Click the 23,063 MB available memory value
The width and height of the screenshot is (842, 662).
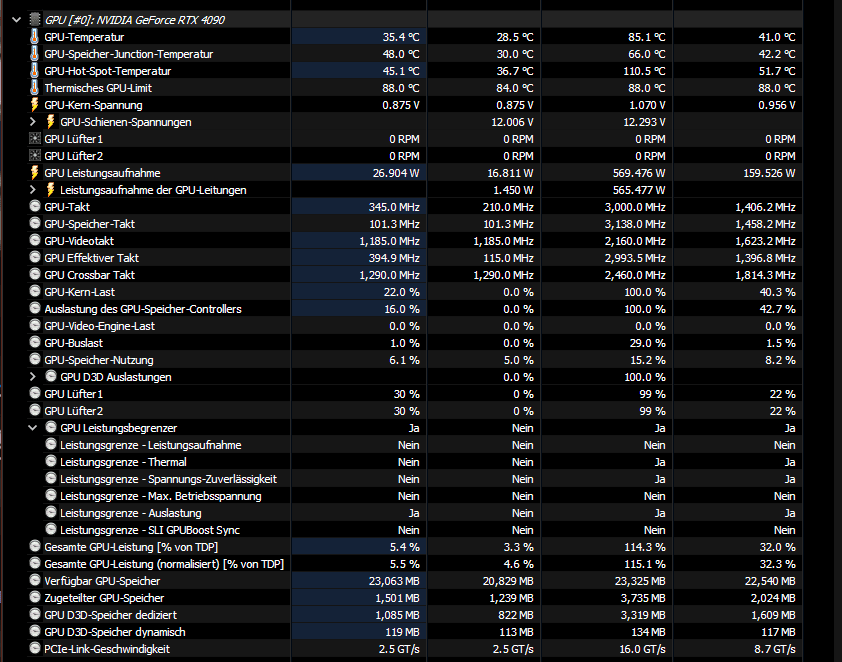coord(394,581)
